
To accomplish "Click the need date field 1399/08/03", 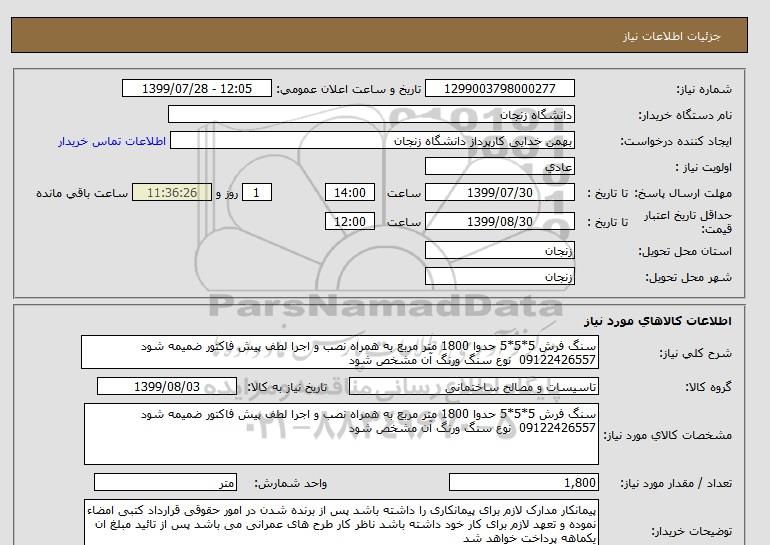I will tap(167, 386).
